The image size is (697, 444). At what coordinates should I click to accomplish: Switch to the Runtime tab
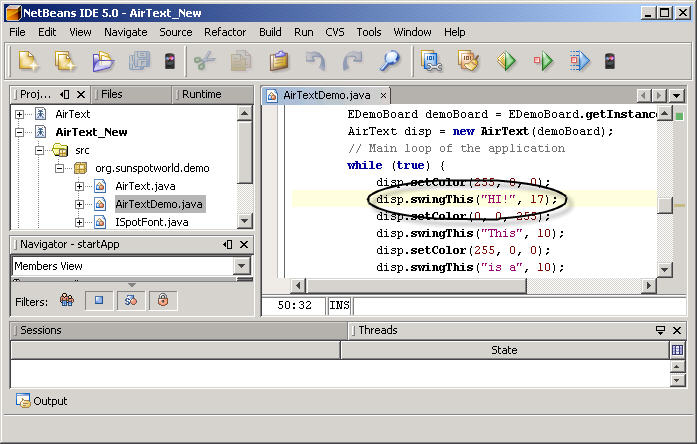(x=213, y=95)
